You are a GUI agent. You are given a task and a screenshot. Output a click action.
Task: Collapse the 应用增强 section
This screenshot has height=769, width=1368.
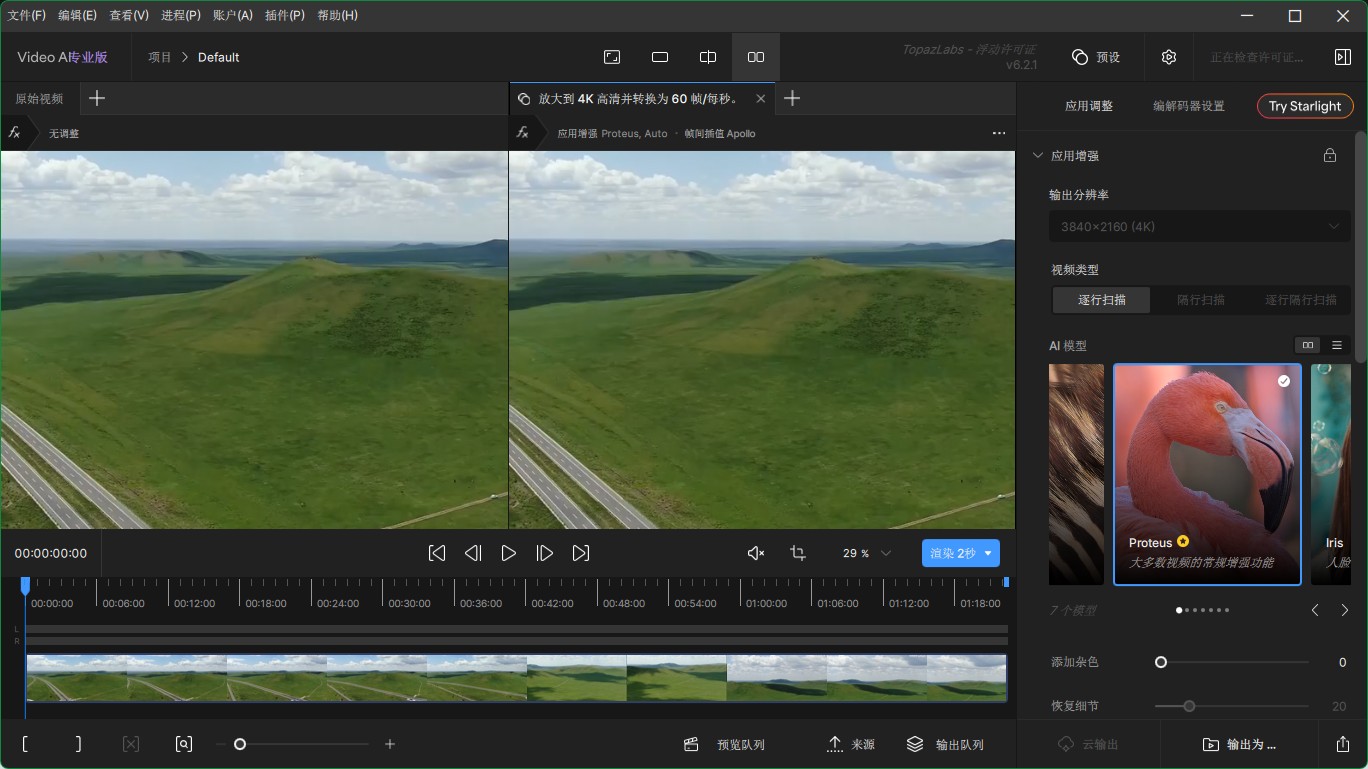tap(1037, 155)
